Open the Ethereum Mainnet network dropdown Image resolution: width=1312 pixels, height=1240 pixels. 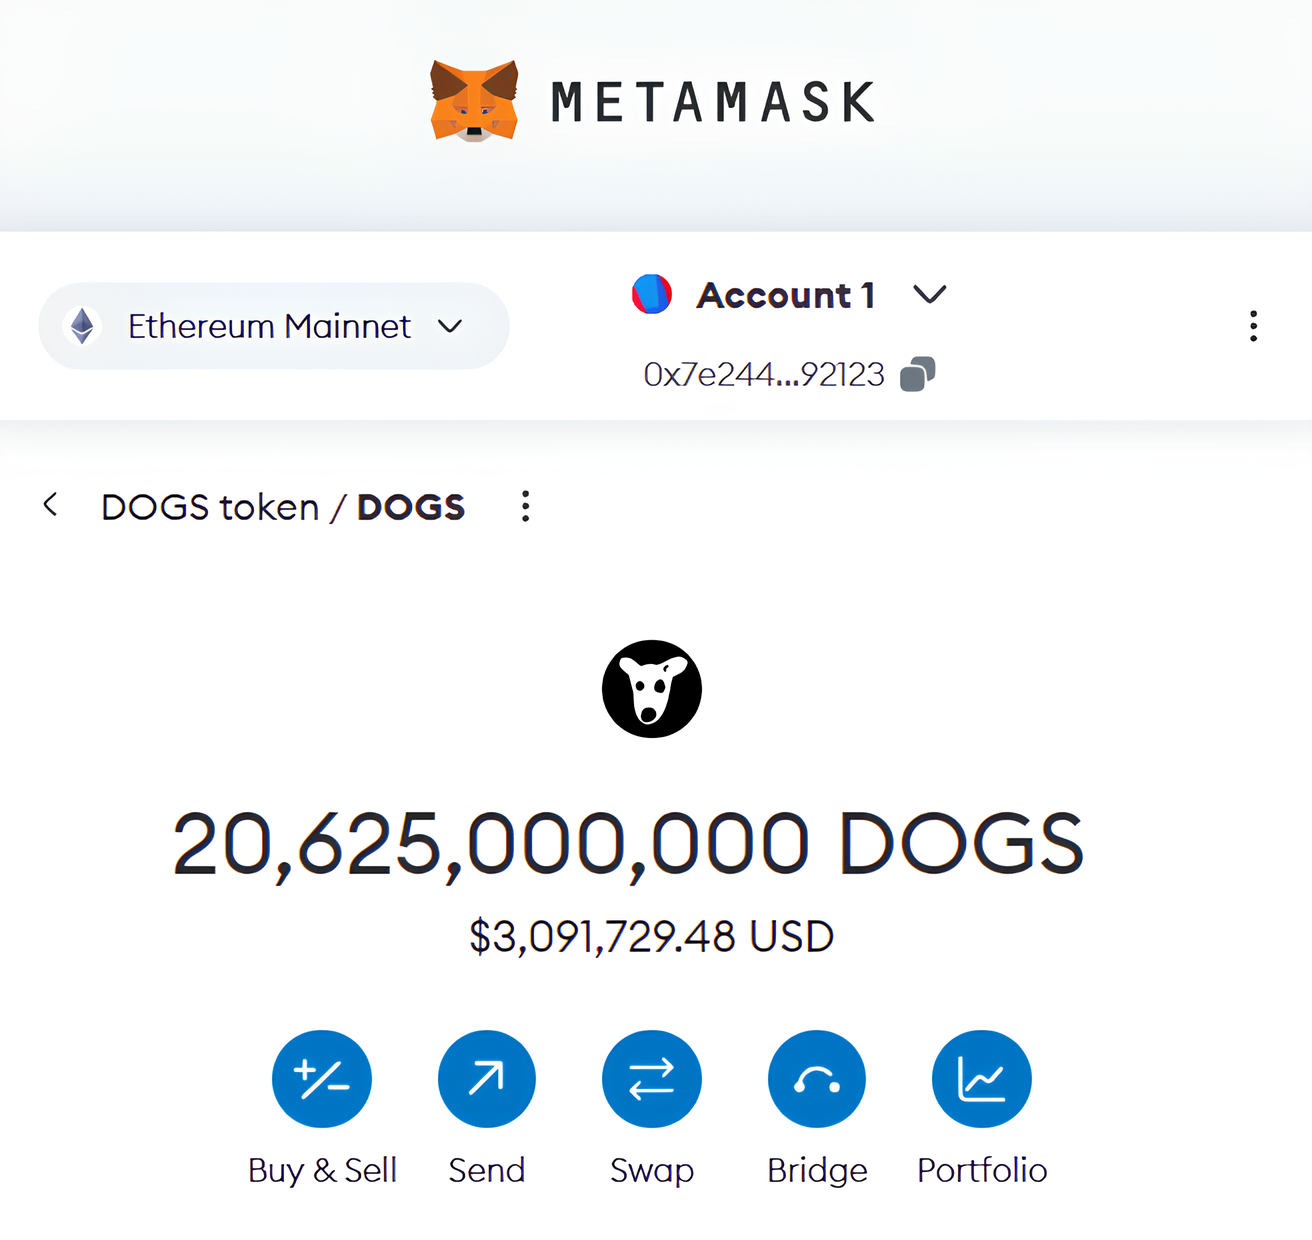click(273, 326)
